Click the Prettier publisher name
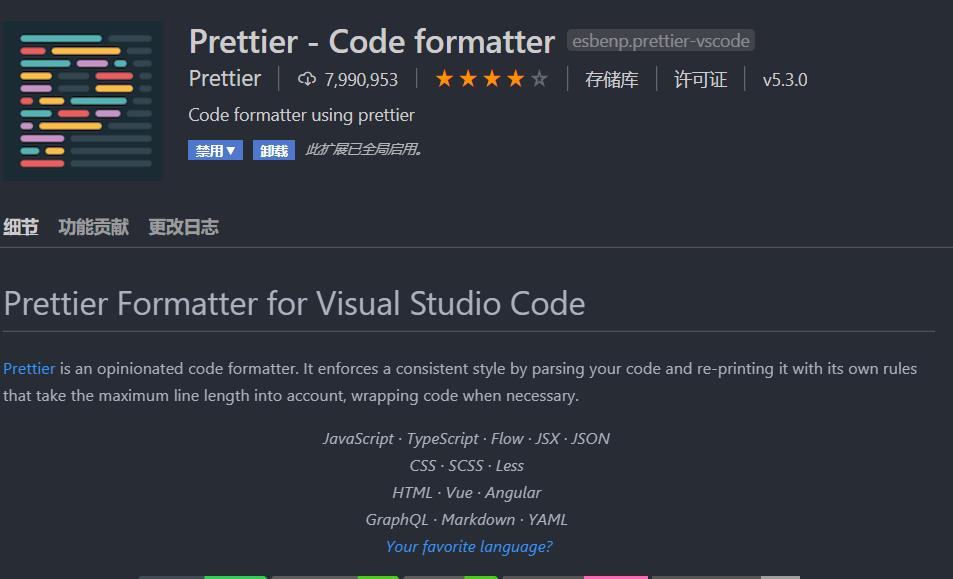Image resolution: width=953 pixels, height=579 pixels. coord(225,79)
